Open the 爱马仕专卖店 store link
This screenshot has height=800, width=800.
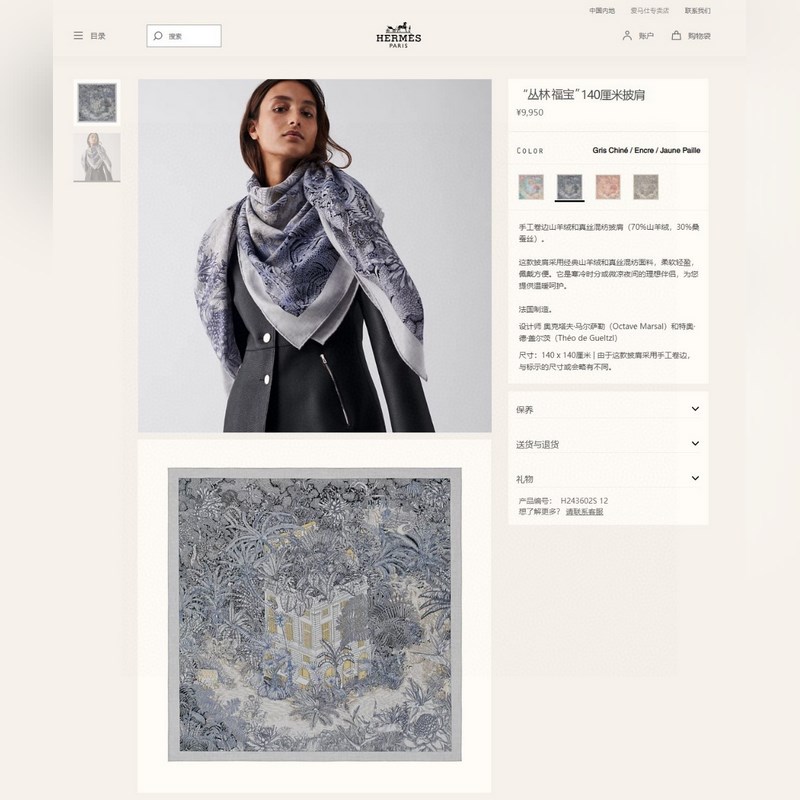coord(649,11)
